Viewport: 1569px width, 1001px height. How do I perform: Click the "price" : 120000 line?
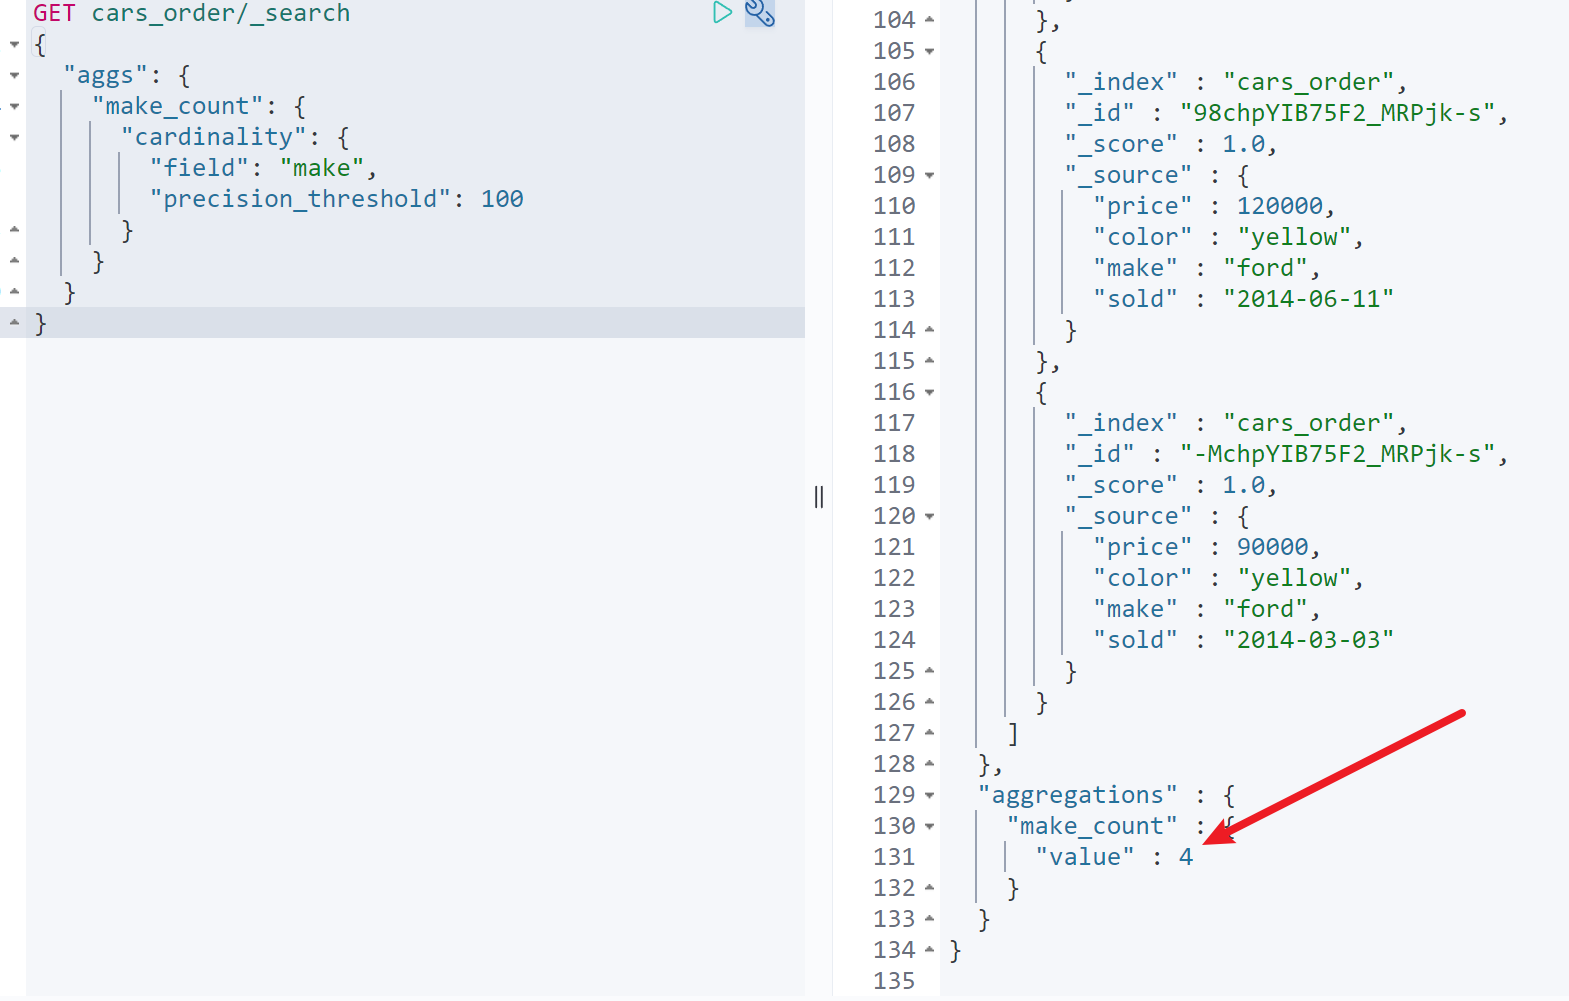coord(1214,206)
